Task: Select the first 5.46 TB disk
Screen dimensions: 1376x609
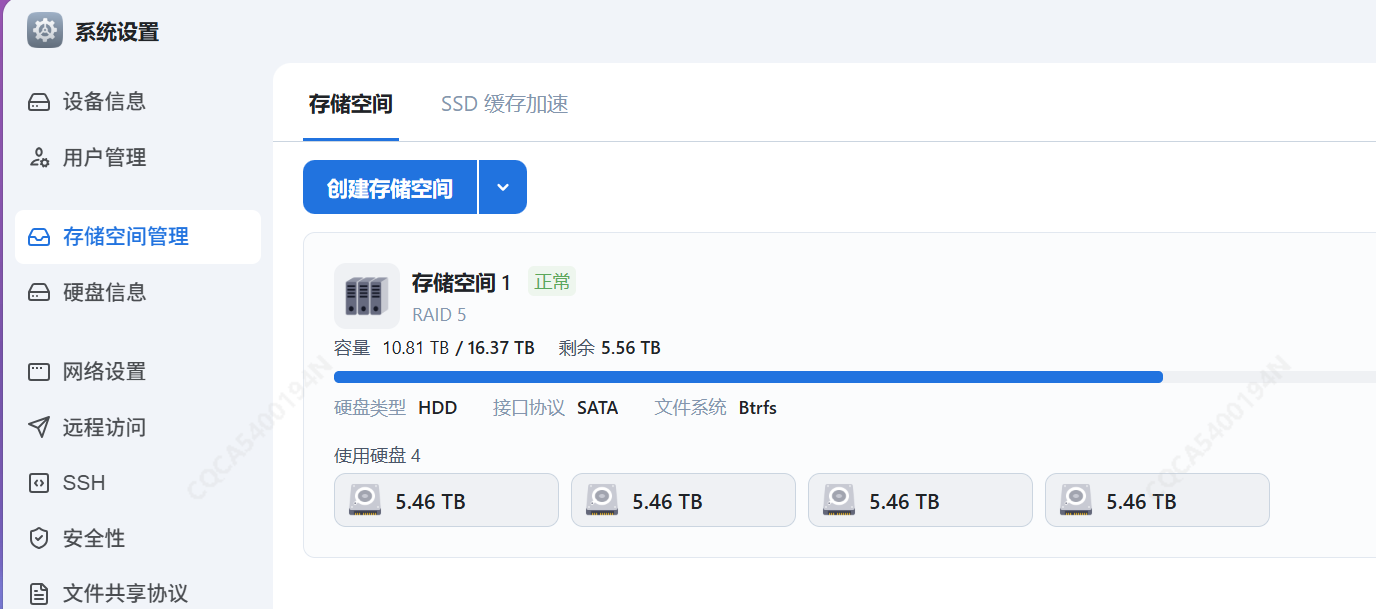Action: pos(446,500)
